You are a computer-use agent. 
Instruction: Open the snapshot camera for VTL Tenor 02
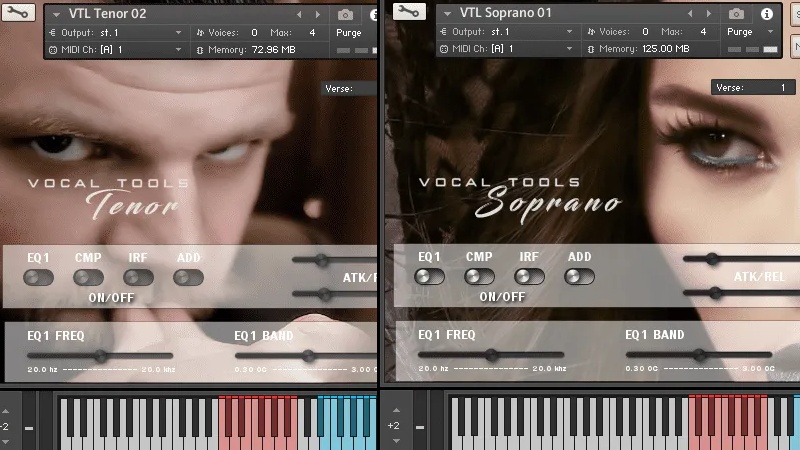pyautogui.click(x=345, y=14)
